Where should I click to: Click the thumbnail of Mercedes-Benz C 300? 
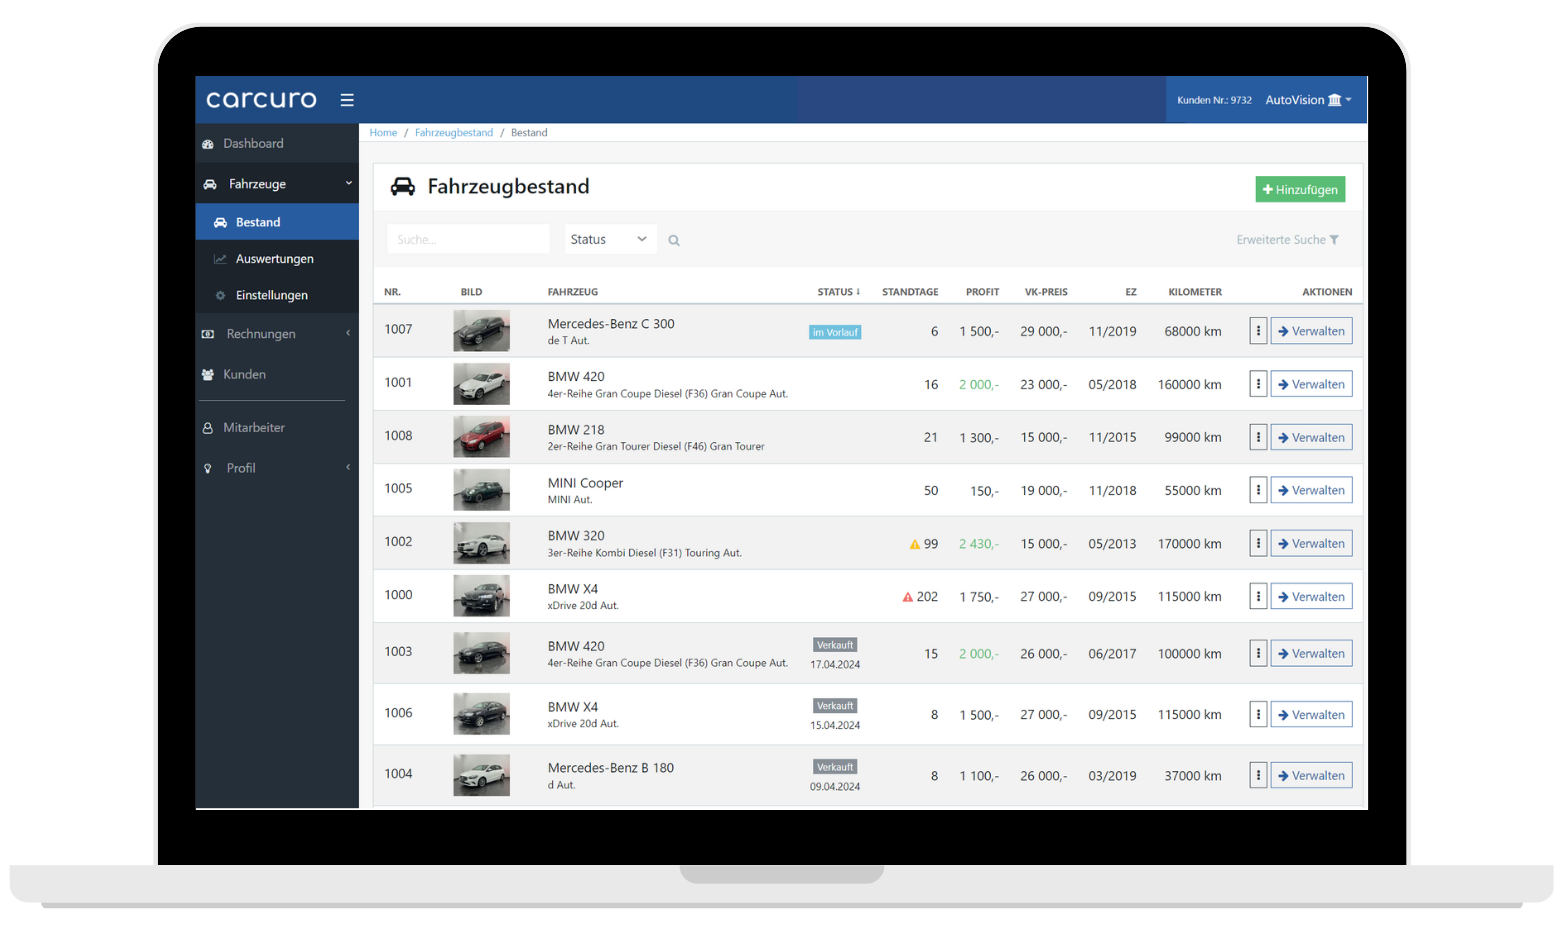point(481,331)
